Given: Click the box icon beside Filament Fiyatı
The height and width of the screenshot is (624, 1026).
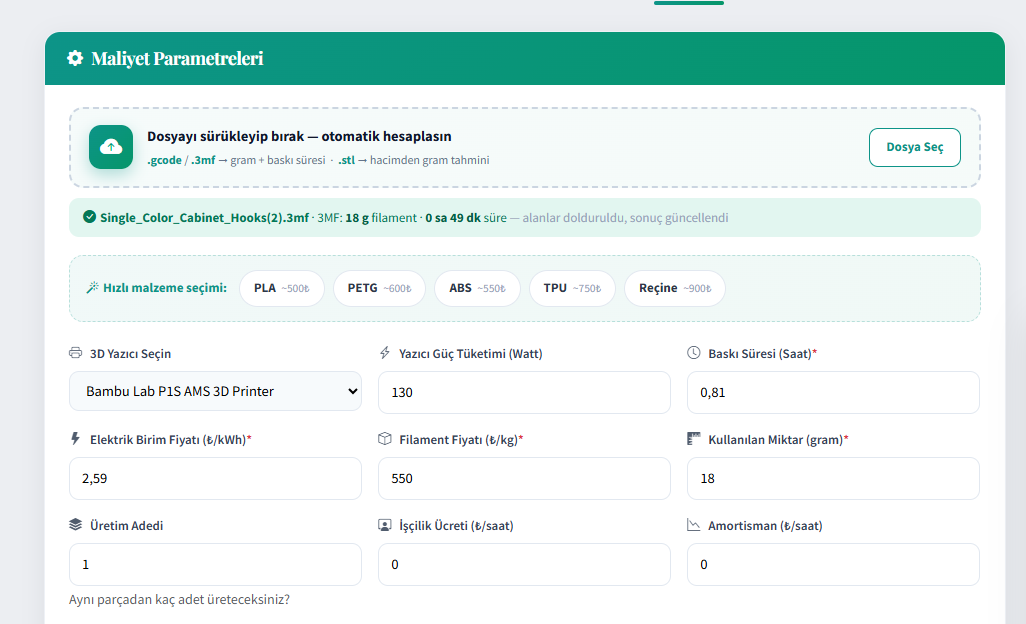Looking at the screenshot, I should [385, 439].
